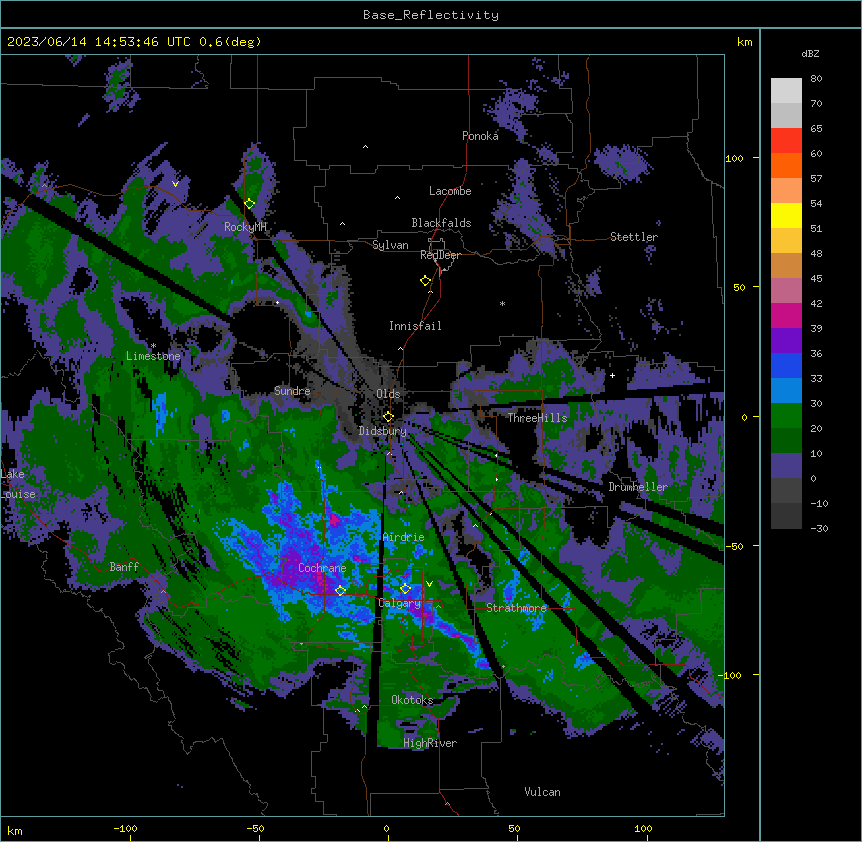Click the asterisk marker above Limestone label
Screen dimensions: 862x842
tap(154, 346)
